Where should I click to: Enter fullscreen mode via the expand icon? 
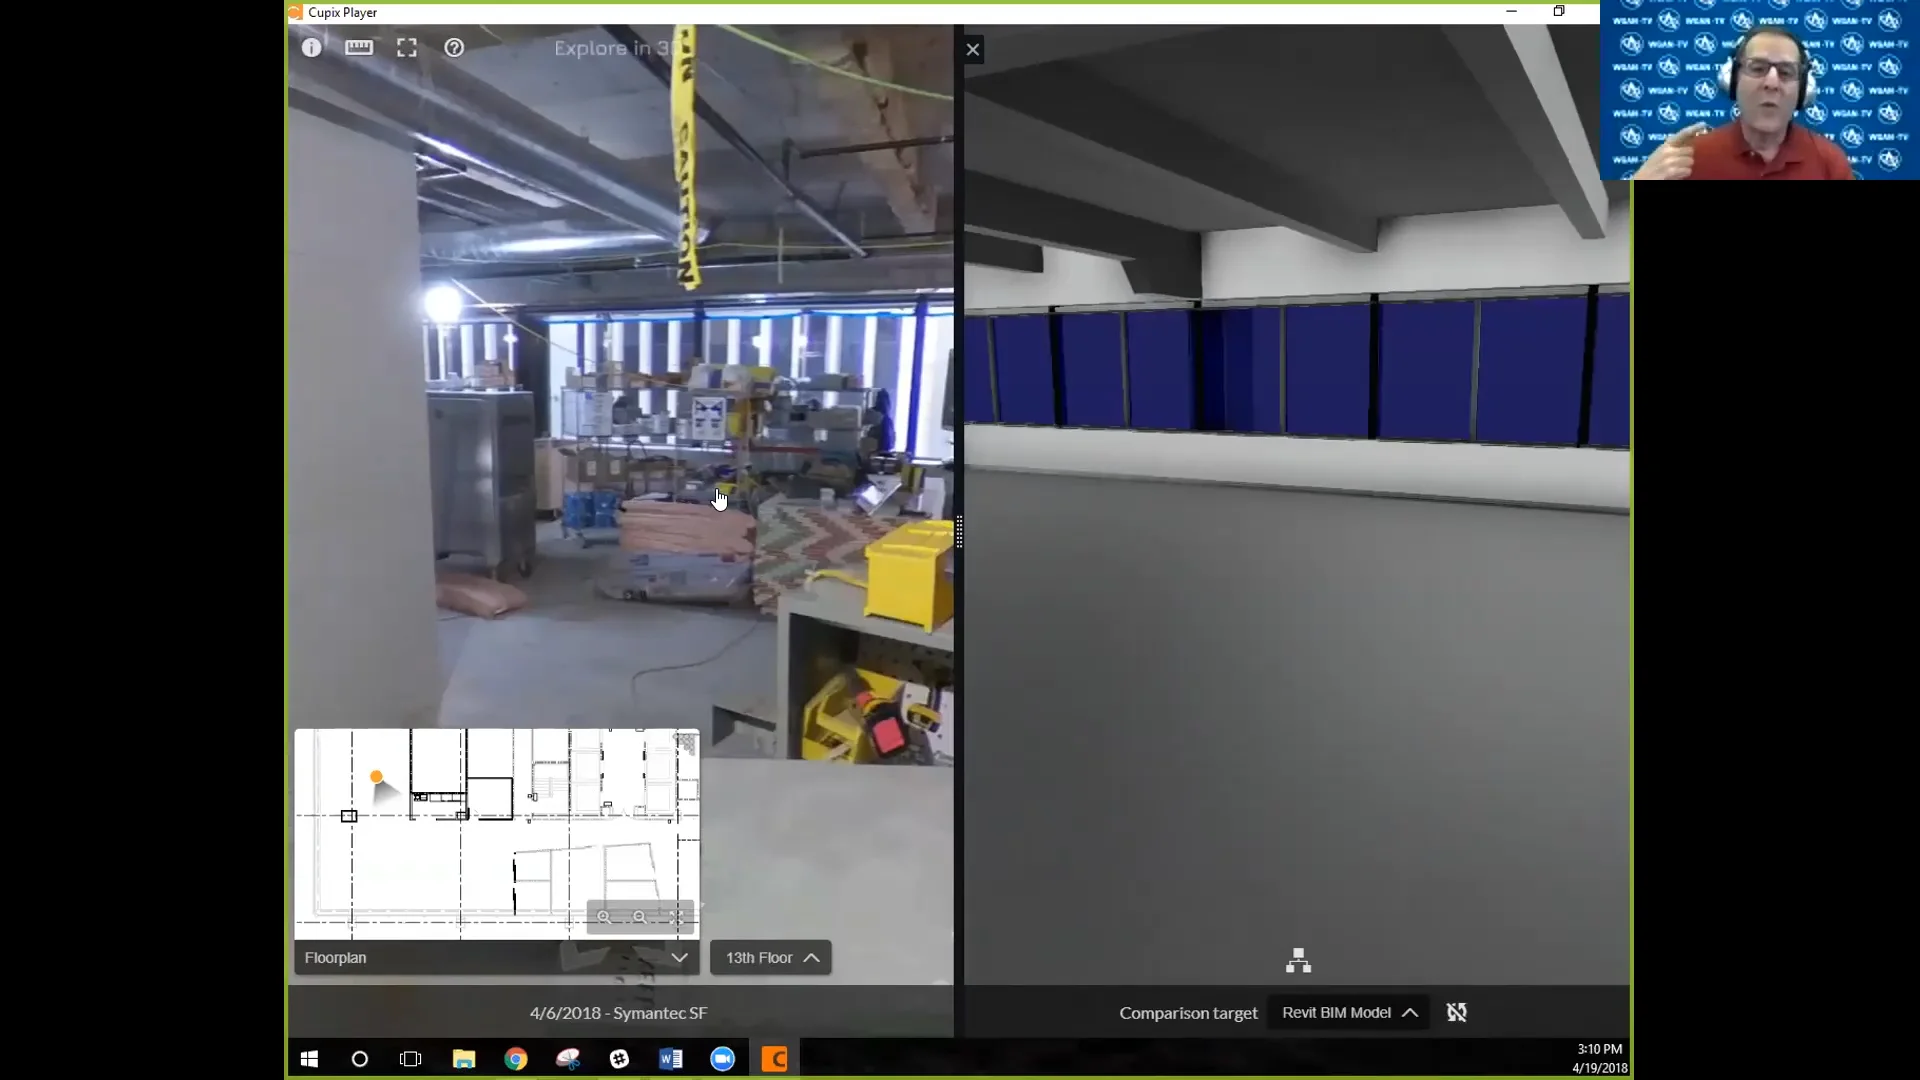pyautogui.click(x=407, y=47)
